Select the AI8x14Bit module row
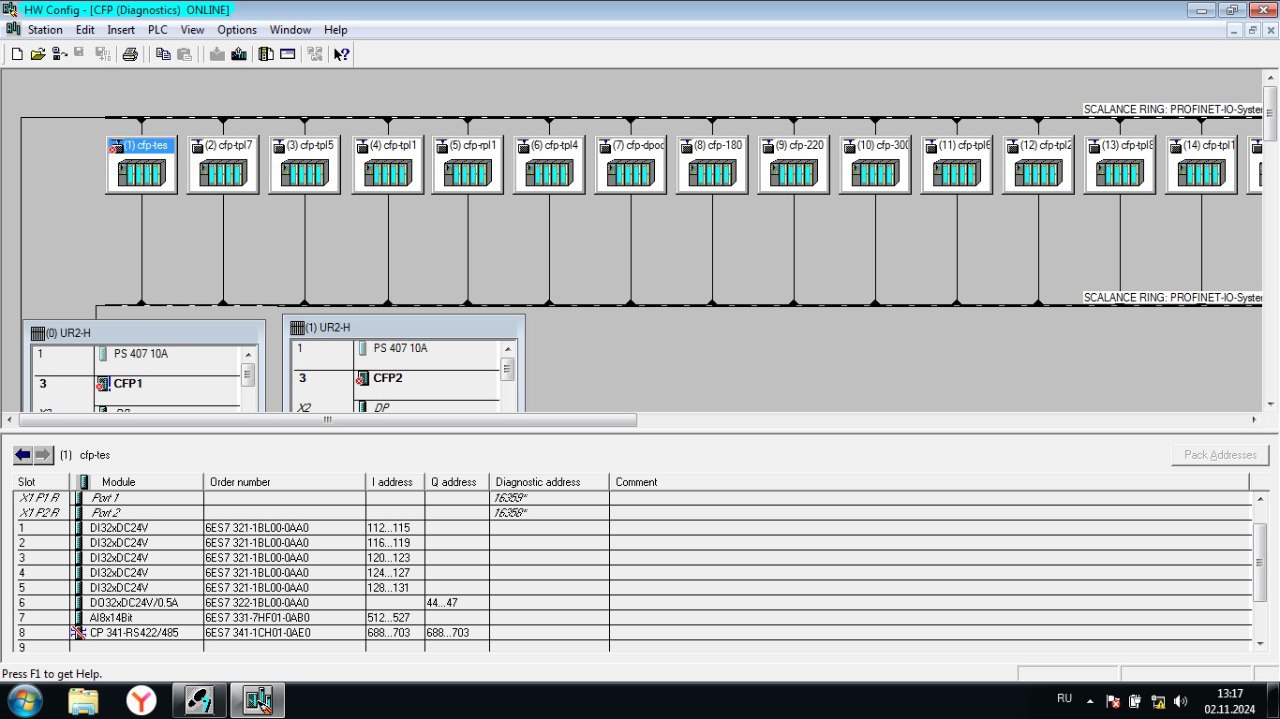The height and width of the screenshot is (719, 1280). [x=631, y=618]
